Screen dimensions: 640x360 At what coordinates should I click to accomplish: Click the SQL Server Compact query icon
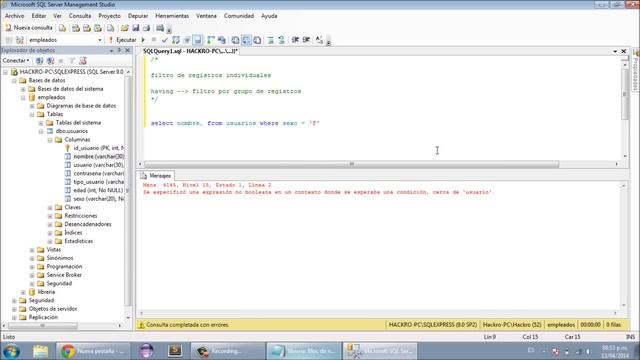[x=111, y=28]
